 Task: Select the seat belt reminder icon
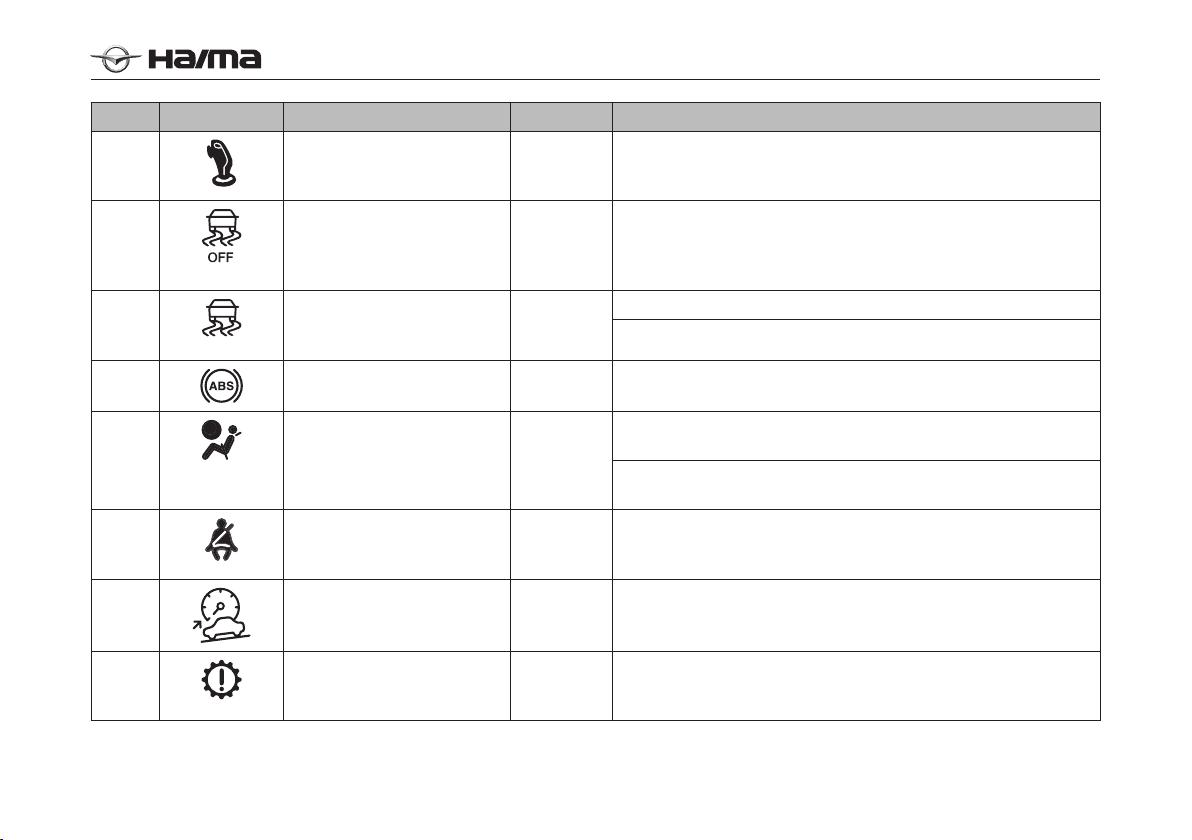pyautogui.click(x=221, y=540)
